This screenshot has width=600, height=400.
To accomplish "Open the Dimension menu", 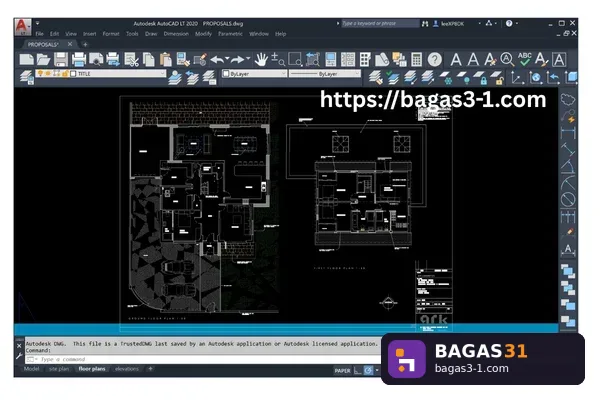I will (176, 34).
